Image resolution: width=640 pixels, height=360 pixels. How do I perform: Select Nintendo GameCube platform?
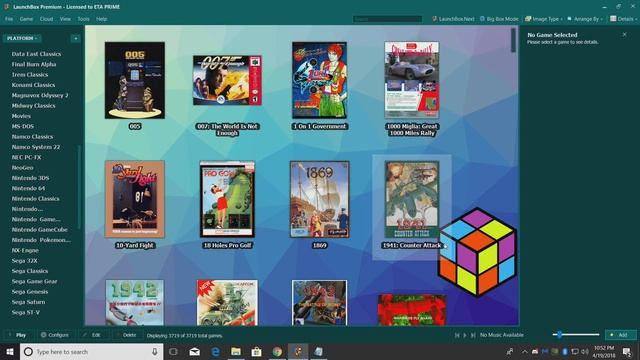(40, 230)
